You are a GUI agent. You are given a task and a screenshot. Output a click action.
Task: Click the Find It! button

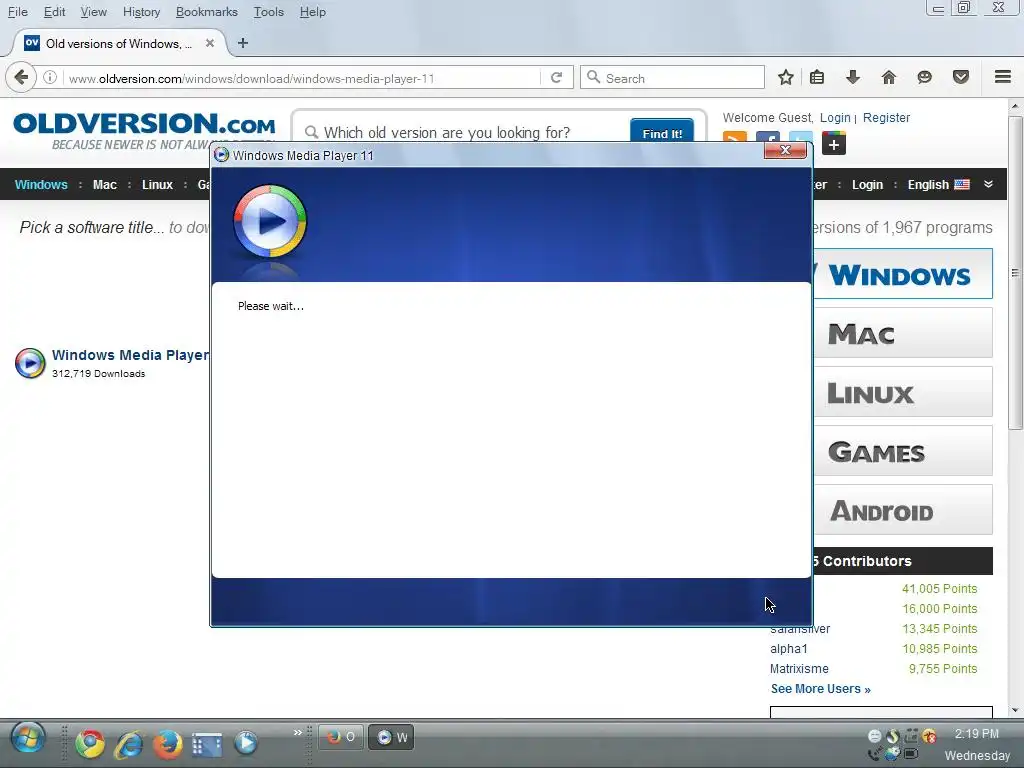662,133
